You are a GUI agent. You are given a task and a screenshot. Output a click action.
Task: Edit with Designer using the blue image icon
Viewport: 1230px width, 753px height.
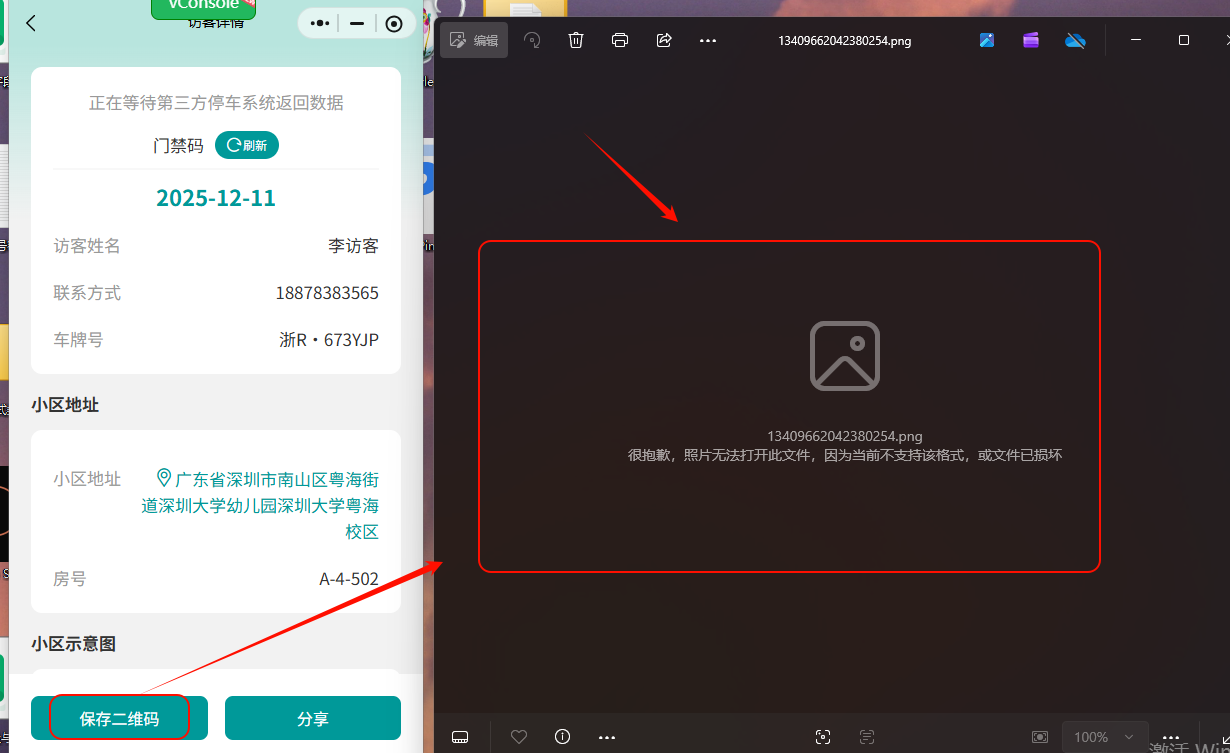[987, 40]
